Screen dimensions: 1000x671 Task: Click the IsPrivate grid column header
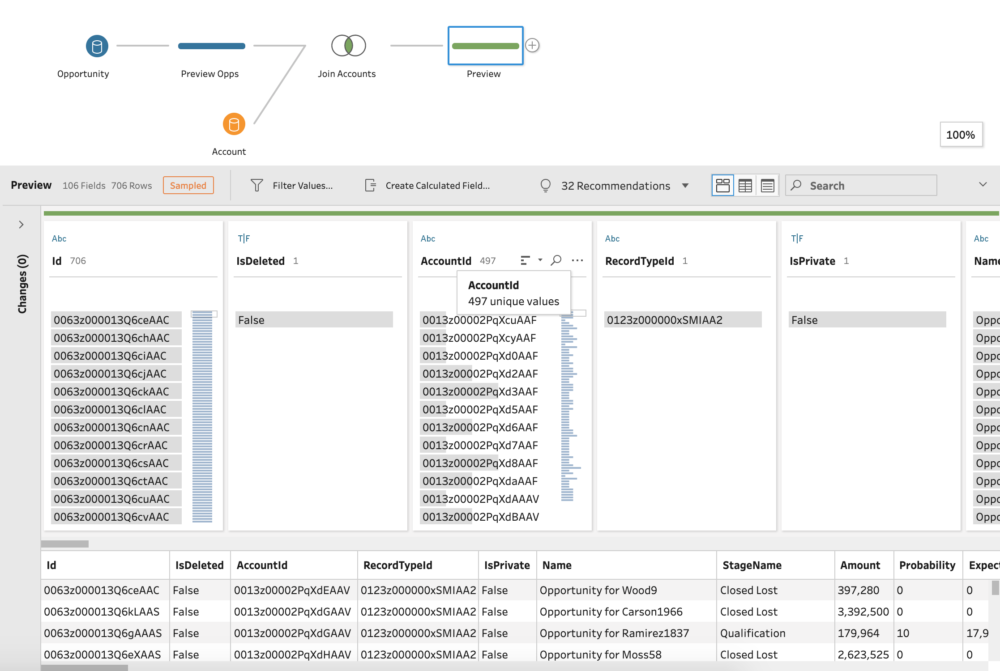[x=508, y=565]
